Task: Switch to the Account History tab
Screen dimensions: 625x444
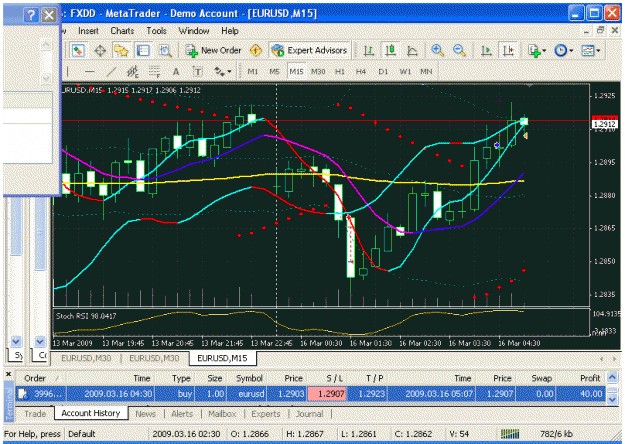Action: click(x=91, y=413)
